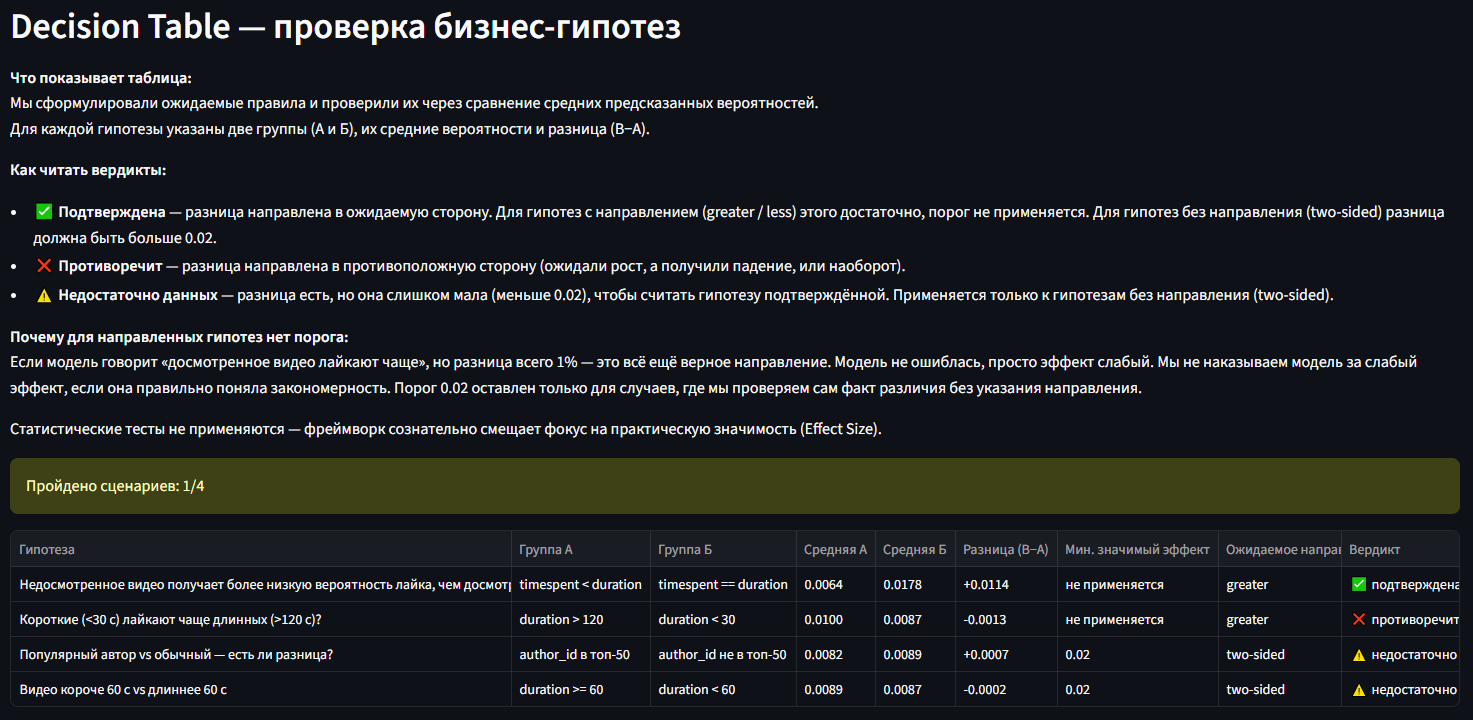Click the warning triangle beside 'Недостаточно данных' legend
Viewport: 1473px width, 720px height.
click(x=43, y=295)
